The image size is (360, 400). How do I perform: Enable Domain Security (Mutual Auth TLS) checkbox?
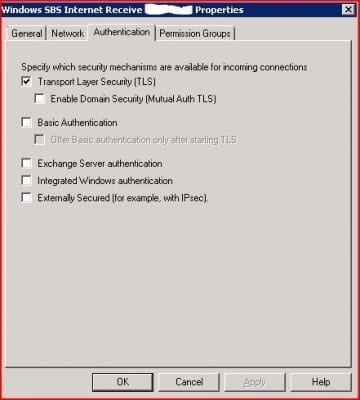coord(40,99)
